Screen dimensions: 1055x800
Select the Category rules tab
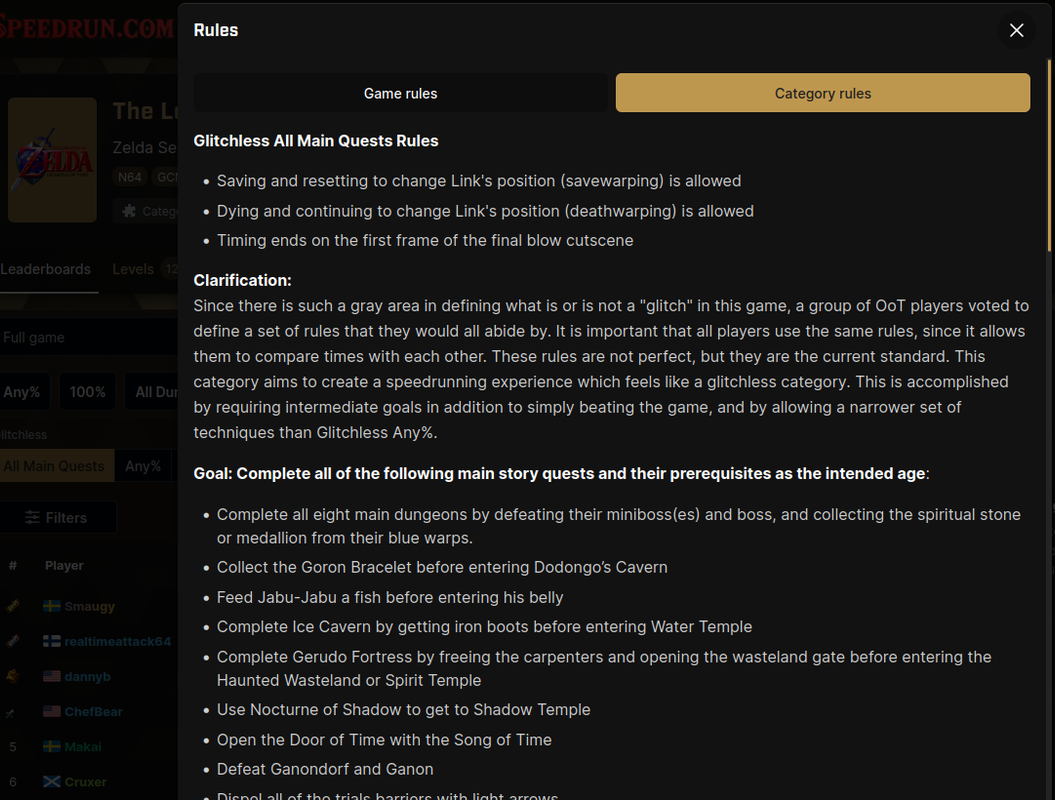pos(822,93)
